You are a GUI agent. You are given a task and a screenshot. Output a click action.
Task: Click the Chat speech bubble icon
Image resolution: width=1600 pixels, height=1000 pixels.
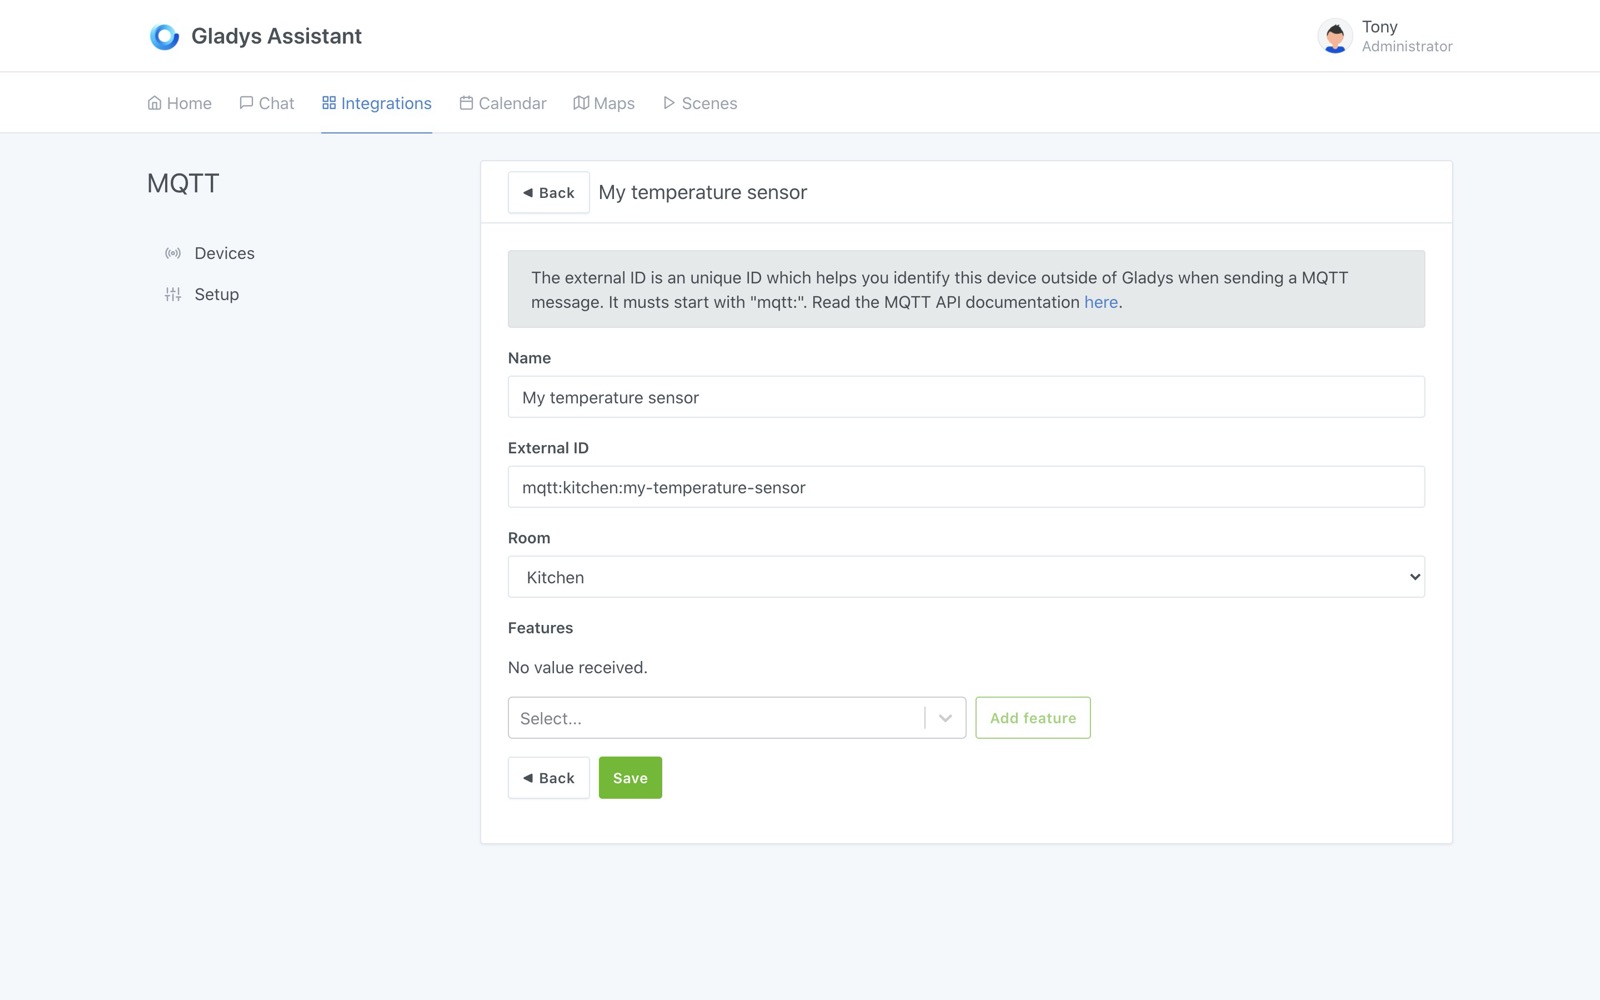pos(245,101)
